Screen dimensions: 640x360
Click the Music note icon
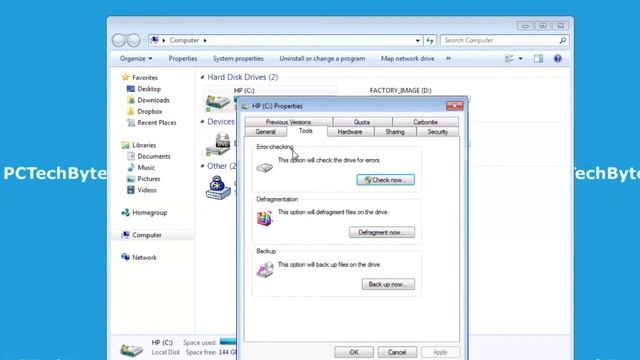pyautogui.click(x=131, y=167)
